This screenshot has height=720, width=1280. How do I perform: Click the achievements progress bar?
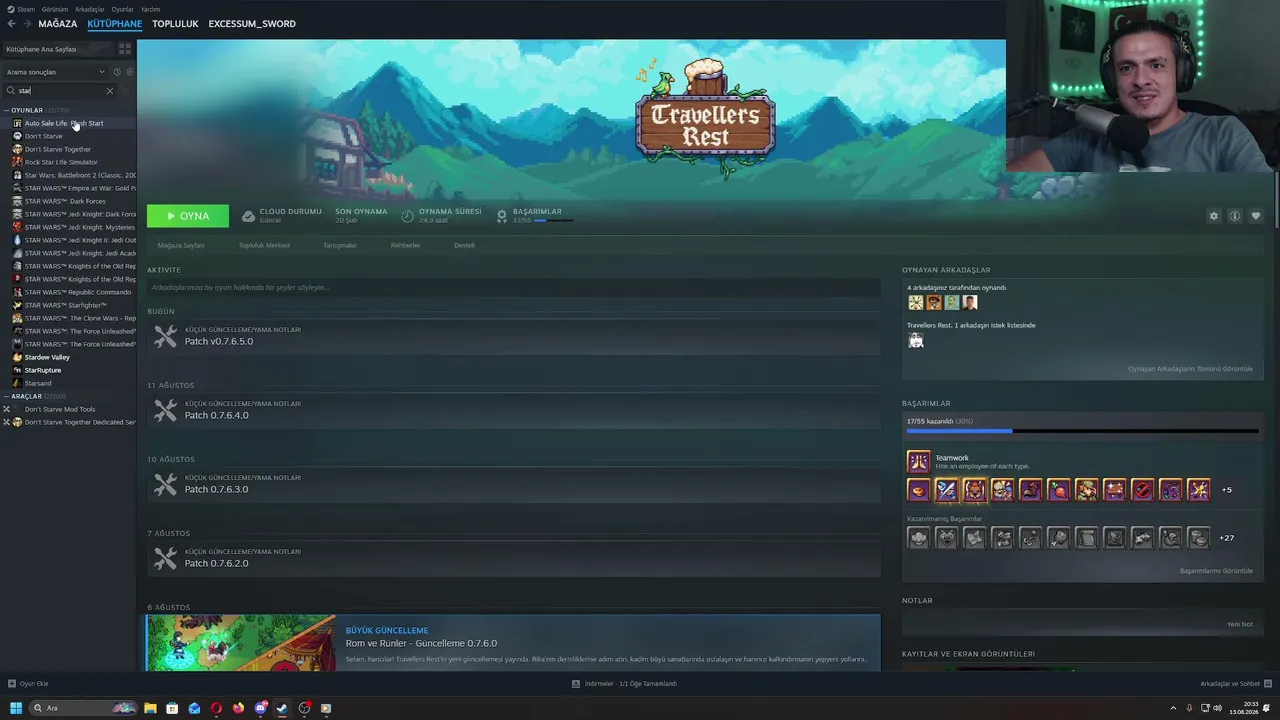(x=1082, y=431)
